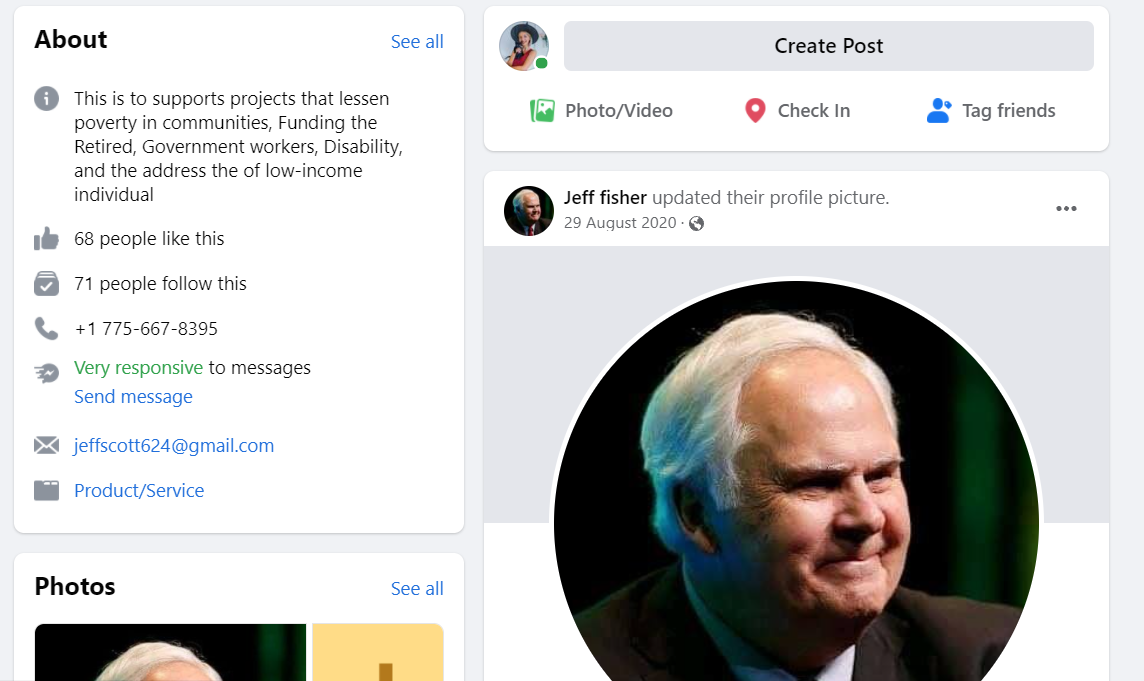Click See all in About section
This screenshot has width=1144, height=681.
[417, 41]
